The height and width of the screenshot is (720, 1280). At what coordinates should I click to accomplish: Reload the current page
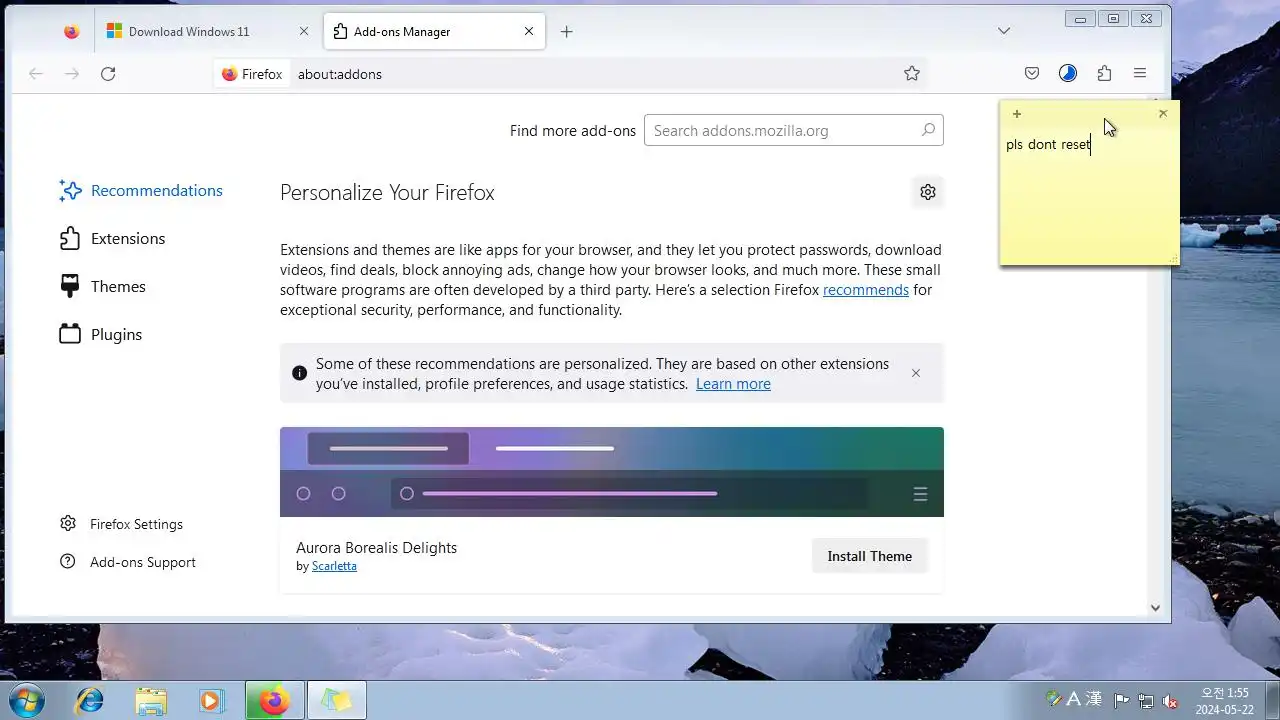click(108, 73)
